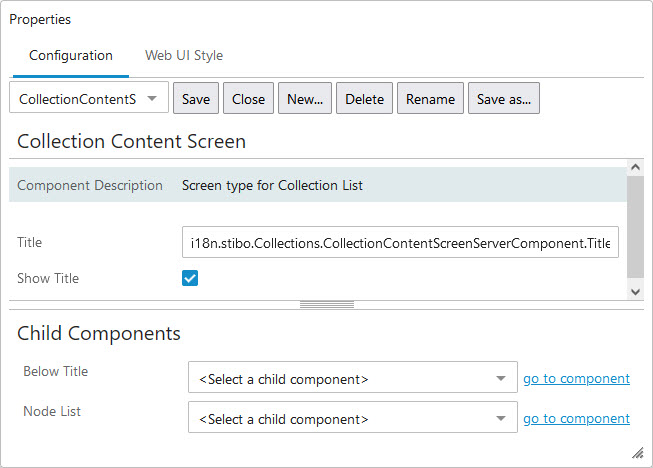Switch to the Web UI Style tab
653x468 pixels.
click(x=184, y=55)
